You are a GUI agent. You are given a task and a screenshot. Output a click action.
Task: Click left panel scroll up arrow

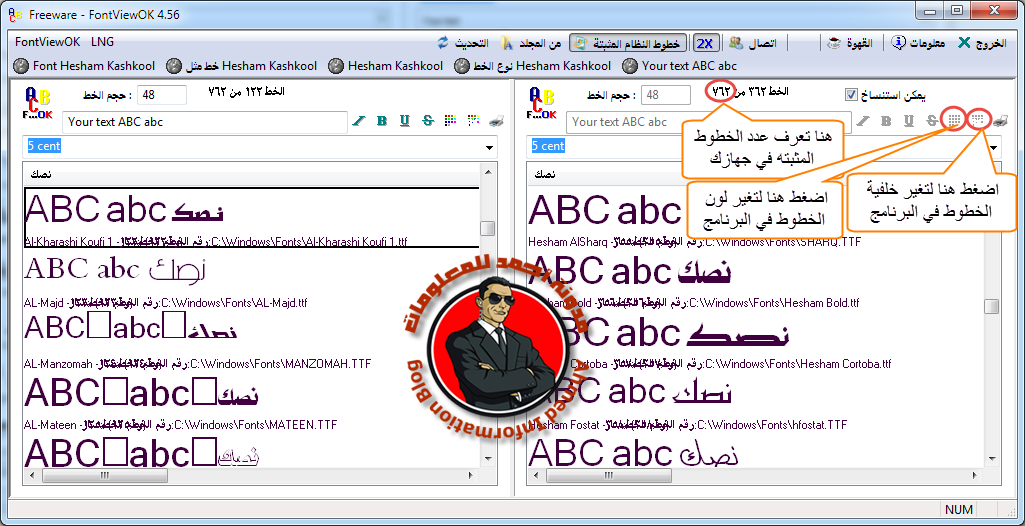coord(488,171)
